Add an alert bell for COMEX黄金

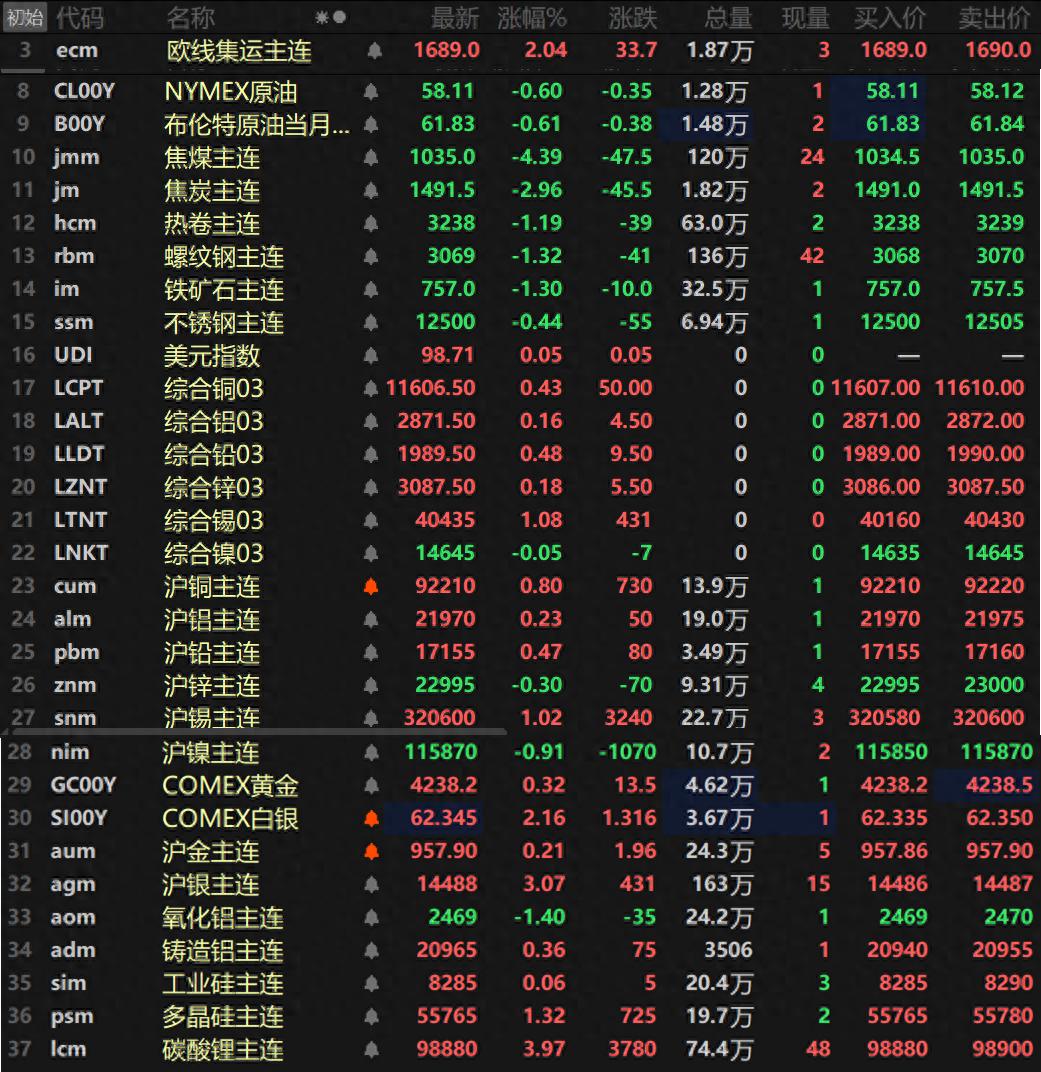tap(371, 785)
